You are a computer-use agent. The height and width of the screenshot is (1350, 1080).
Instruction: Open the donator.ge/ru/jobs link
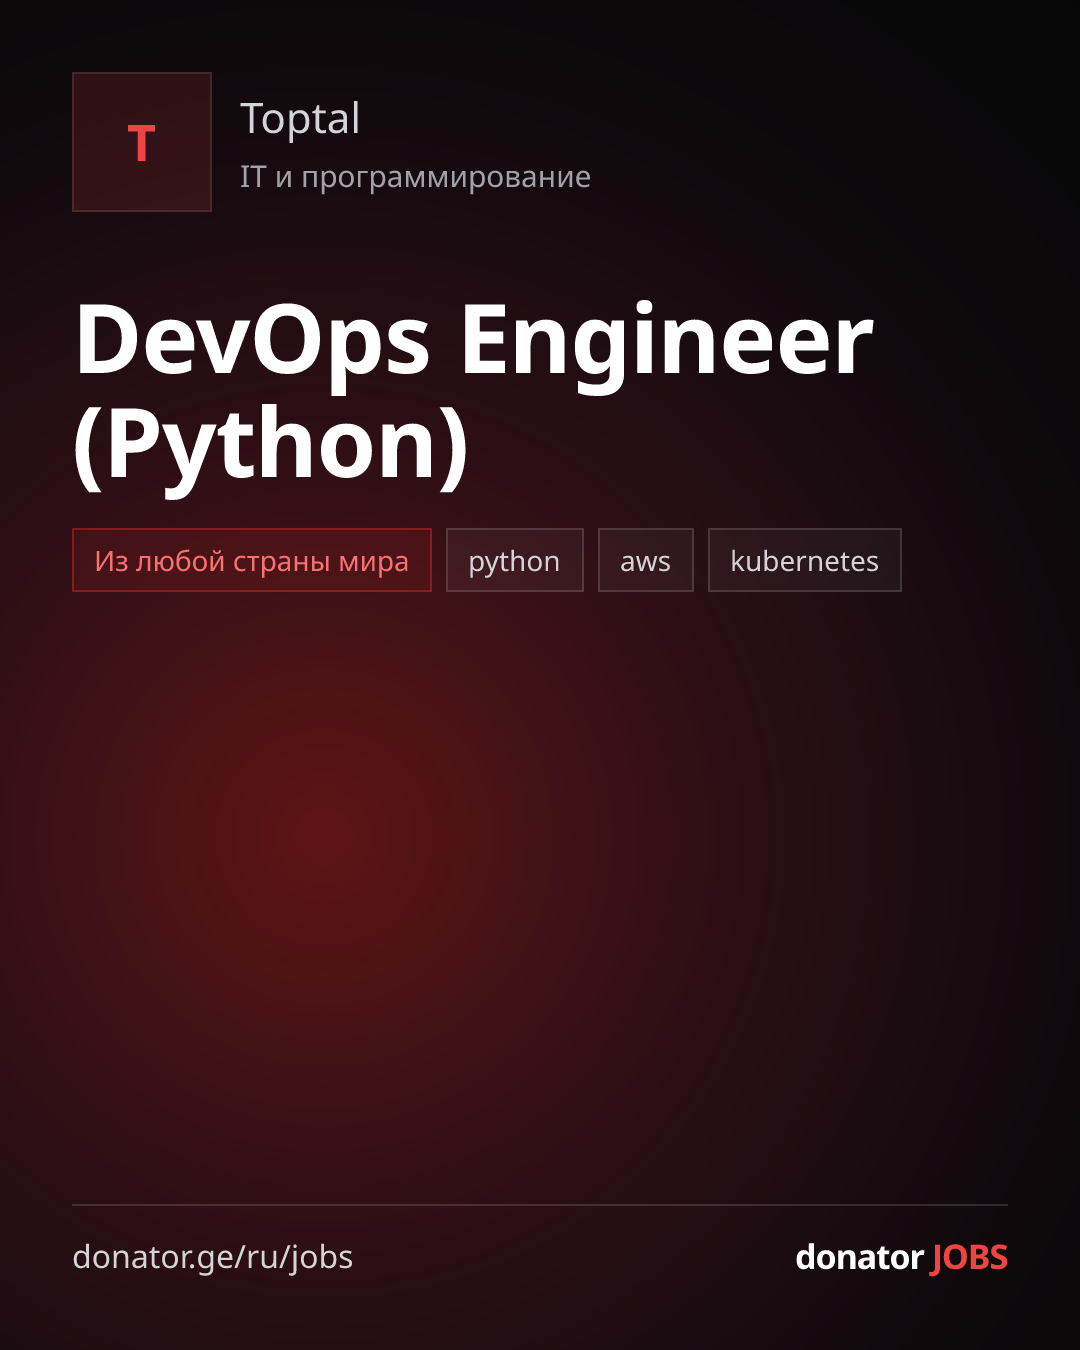point(213,1257)
